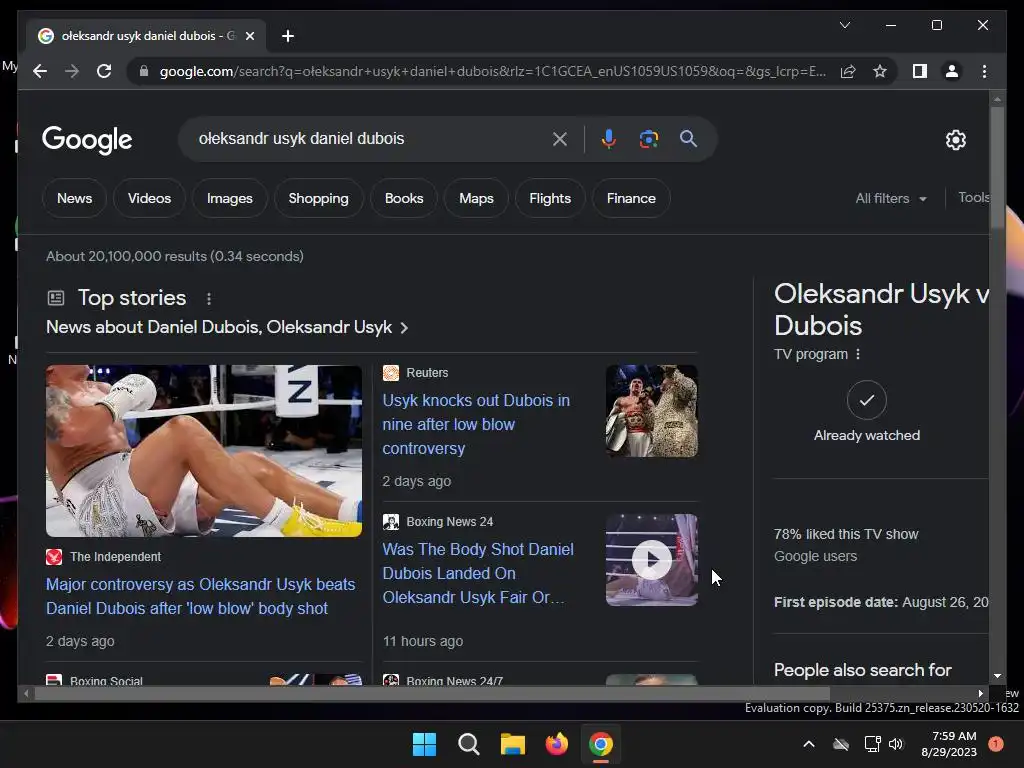This screenshot has width=1024, height=768.
Task: Play the Boxing News 24 video thumbnail
Action: tap(652, 560)
